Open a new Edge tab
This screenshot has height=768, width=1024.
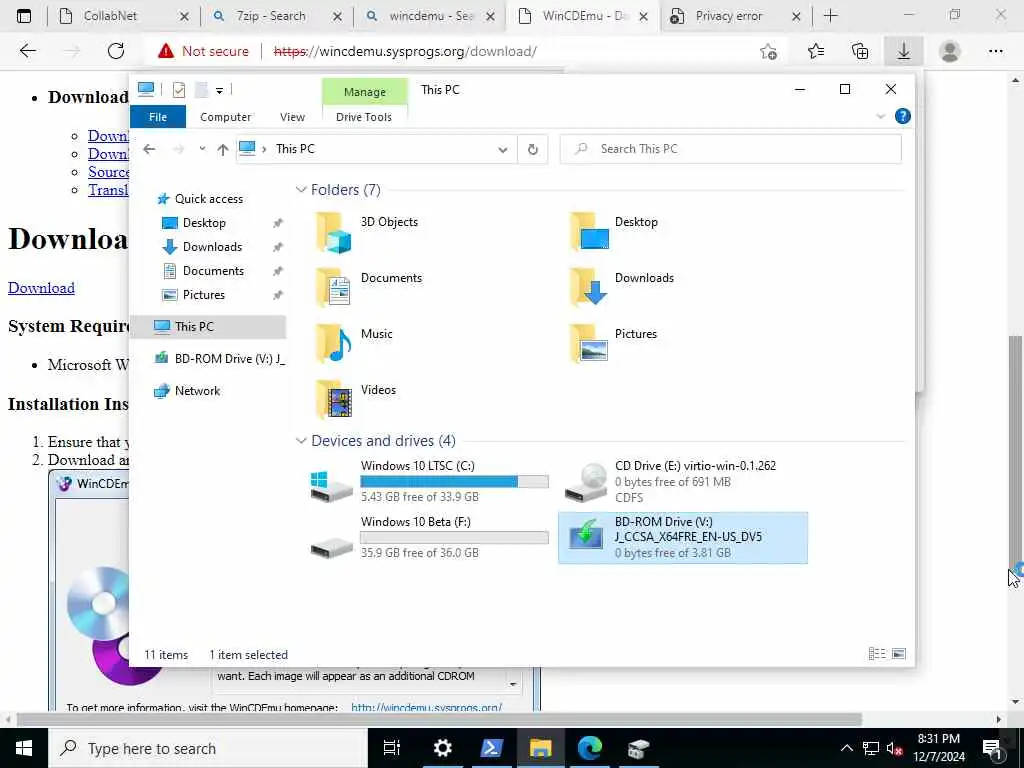[x=830, y=16]
